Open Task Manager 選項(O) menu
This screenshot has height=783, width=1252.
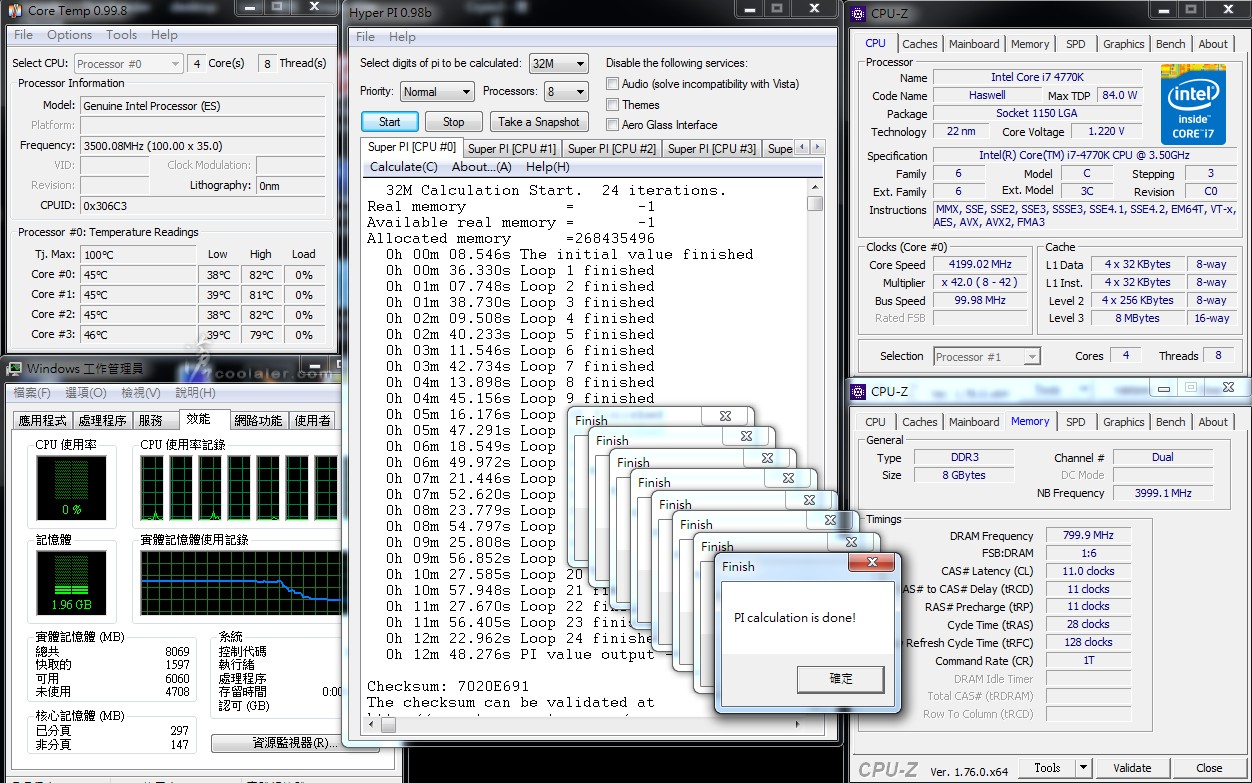[85, 393]
